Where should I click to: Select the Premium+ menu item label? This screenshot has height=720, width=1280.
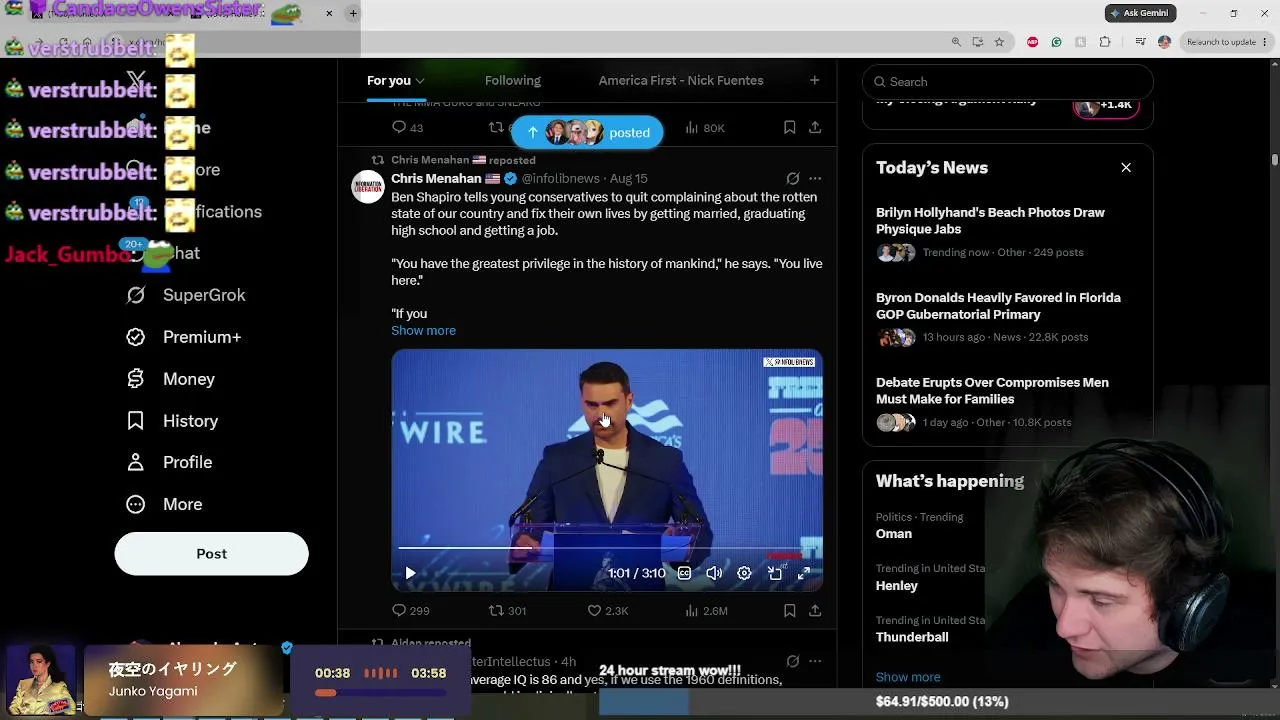(202, 337)
